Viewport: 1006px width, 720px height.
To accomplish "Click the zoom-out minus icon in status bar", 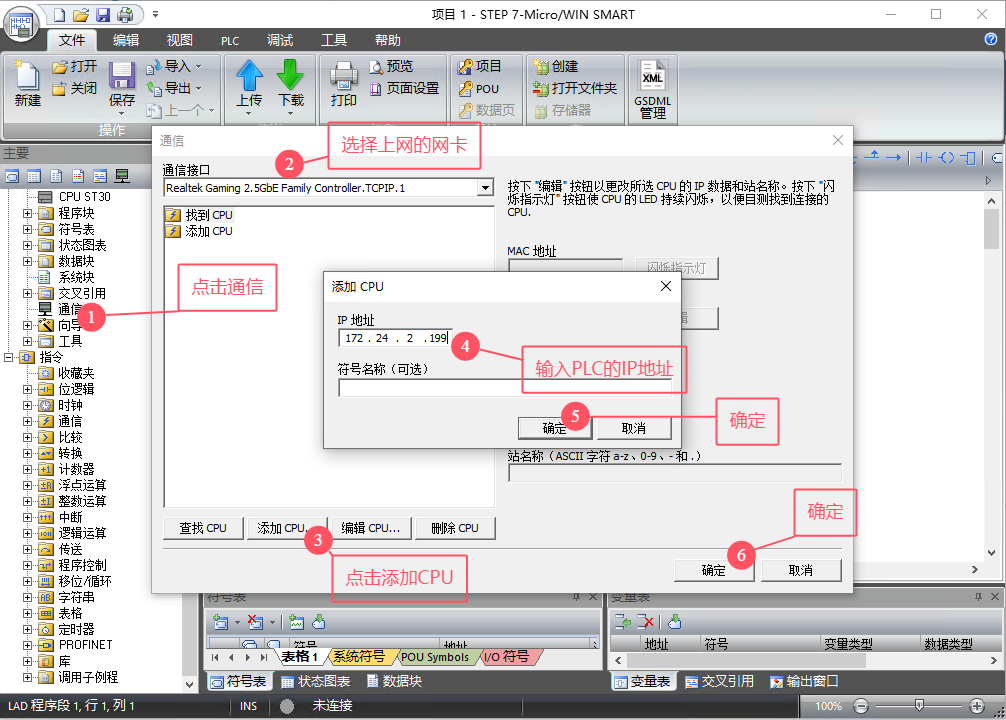I will coord(861,707).
